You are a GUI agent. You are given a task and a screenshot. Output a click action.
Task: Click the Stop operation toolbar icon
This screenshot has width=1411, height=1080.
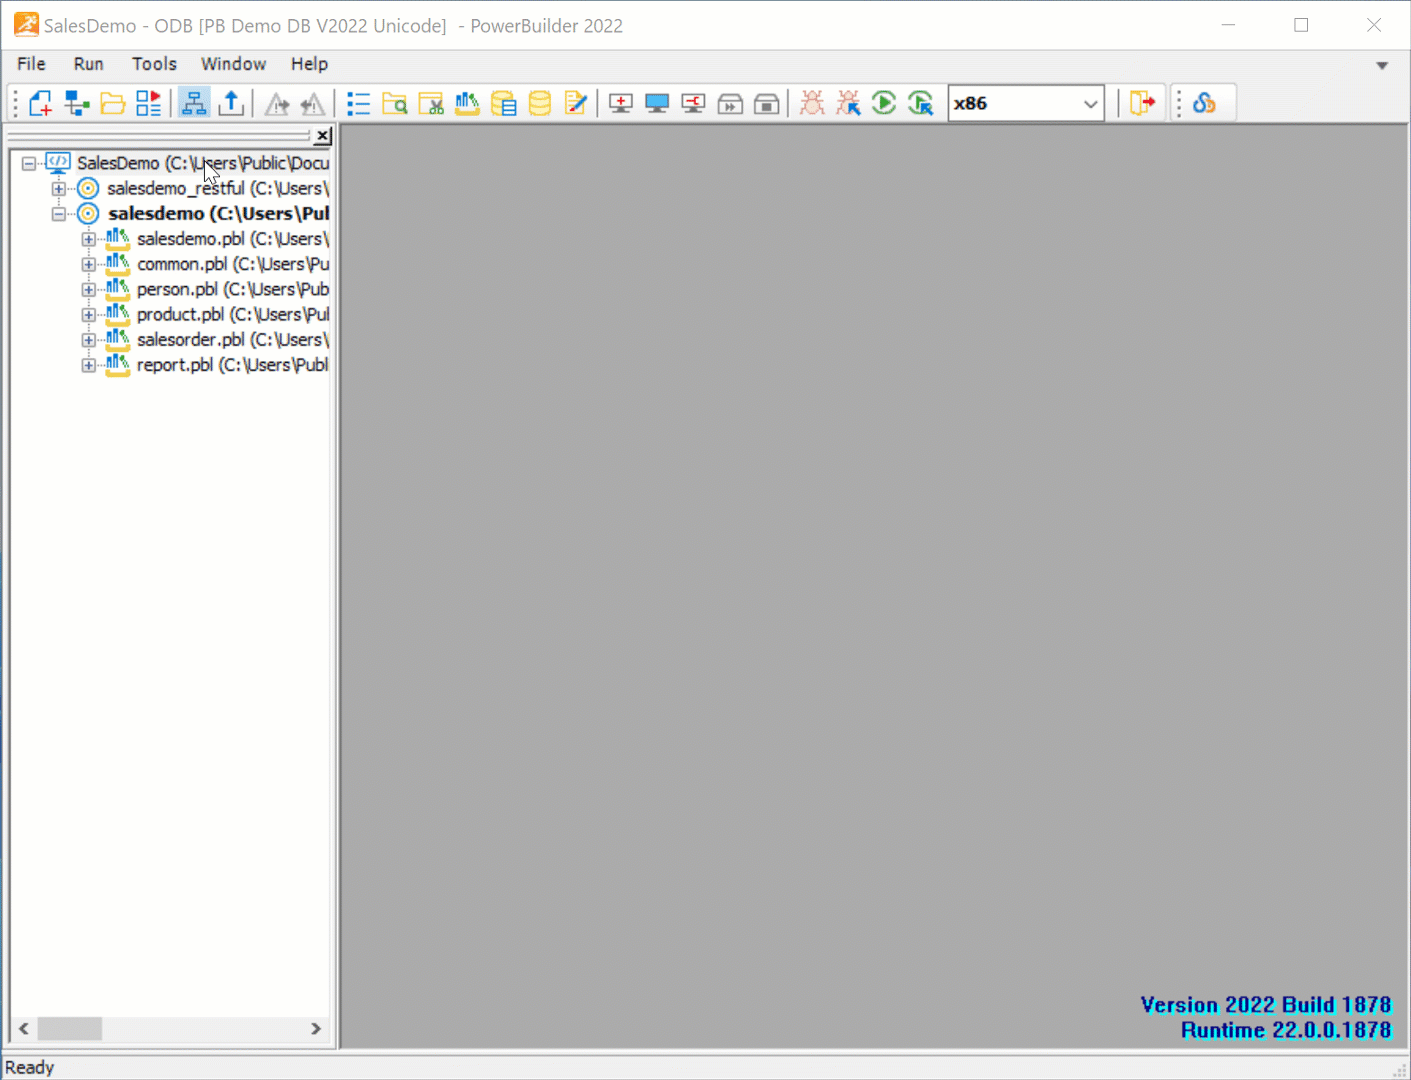767,103
